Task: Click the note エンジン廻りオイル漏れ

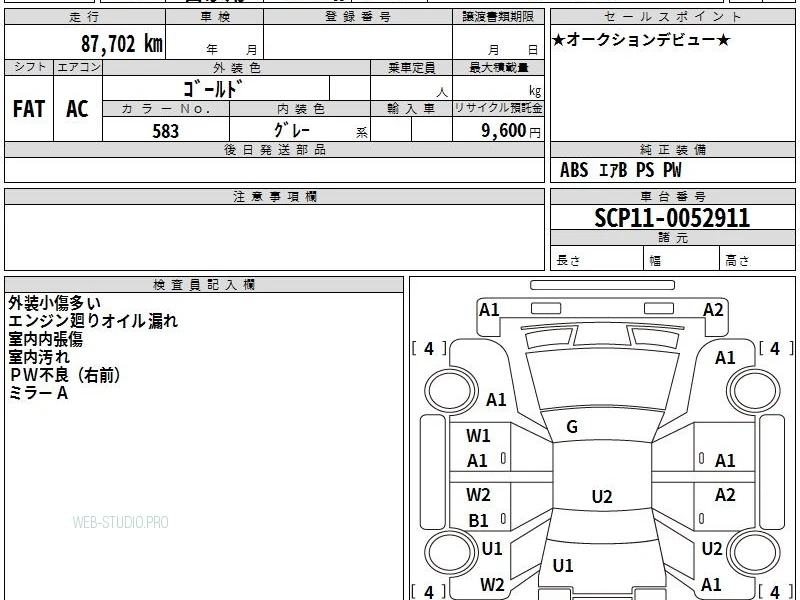Action: 93,321
